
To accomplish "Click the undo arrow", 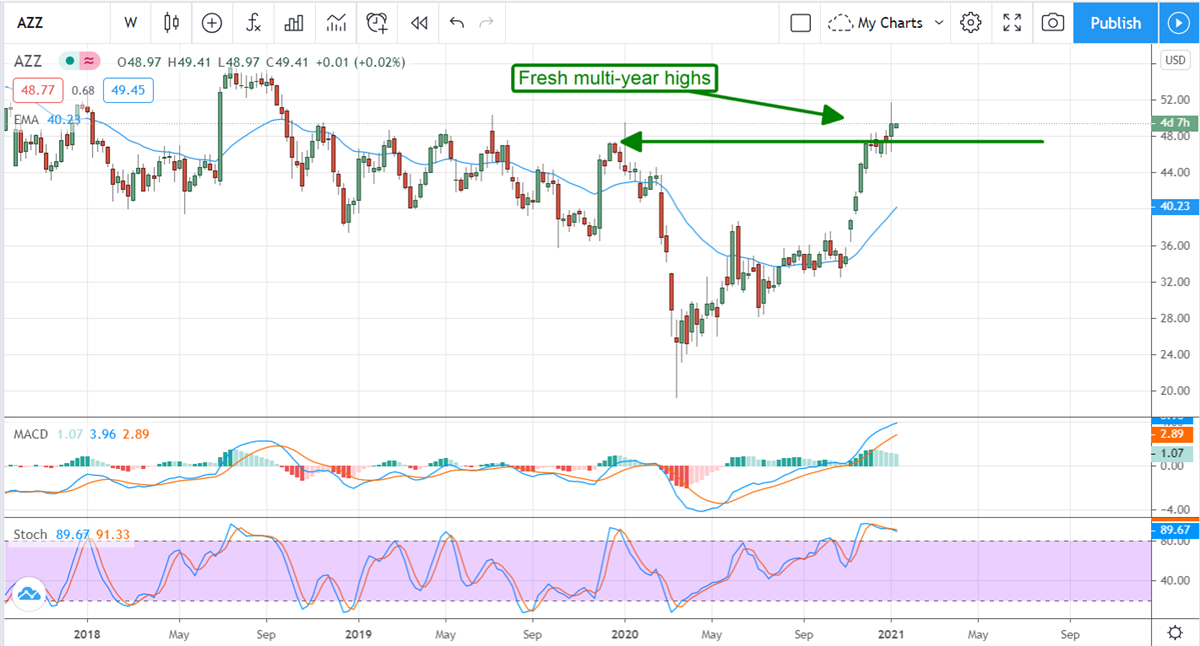I will [457, 22].
